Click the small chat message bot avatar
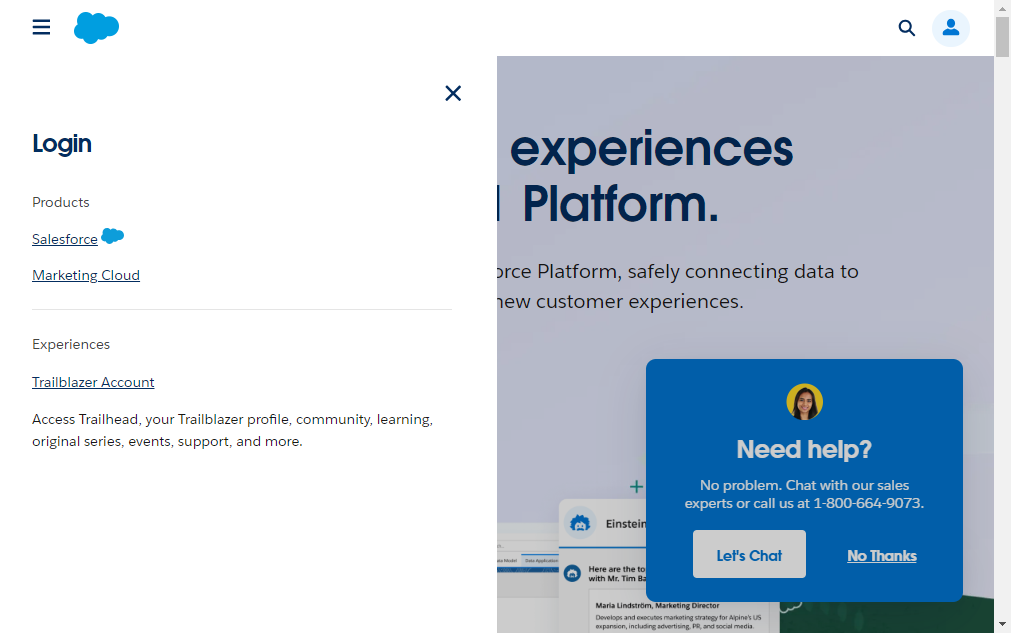Screen dimensions: 1011x633 click(x=573, y=573)
